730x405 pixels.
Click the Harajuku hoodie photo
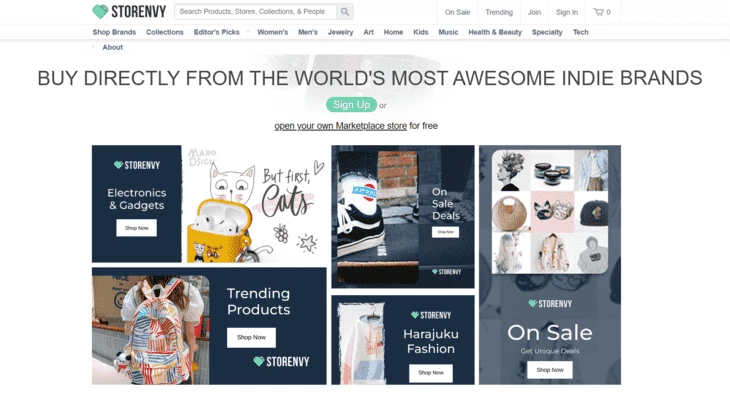click(362, 344)
